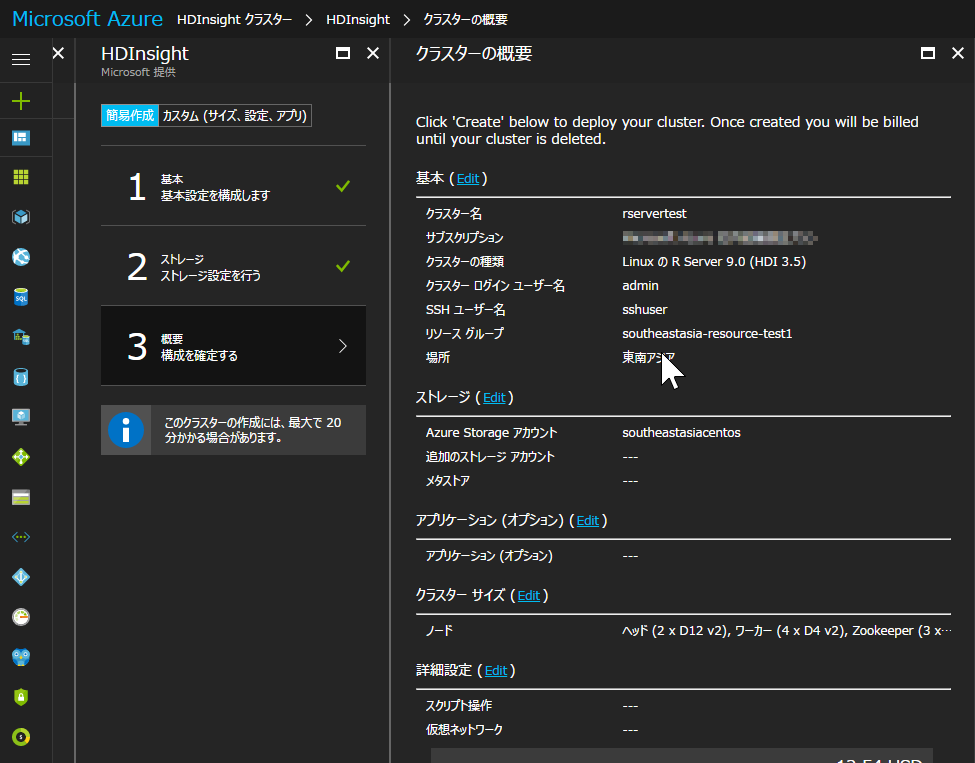Click chevron arrow on step 3 概要
This screenshot has width=975, height=763.
(343, 346)
